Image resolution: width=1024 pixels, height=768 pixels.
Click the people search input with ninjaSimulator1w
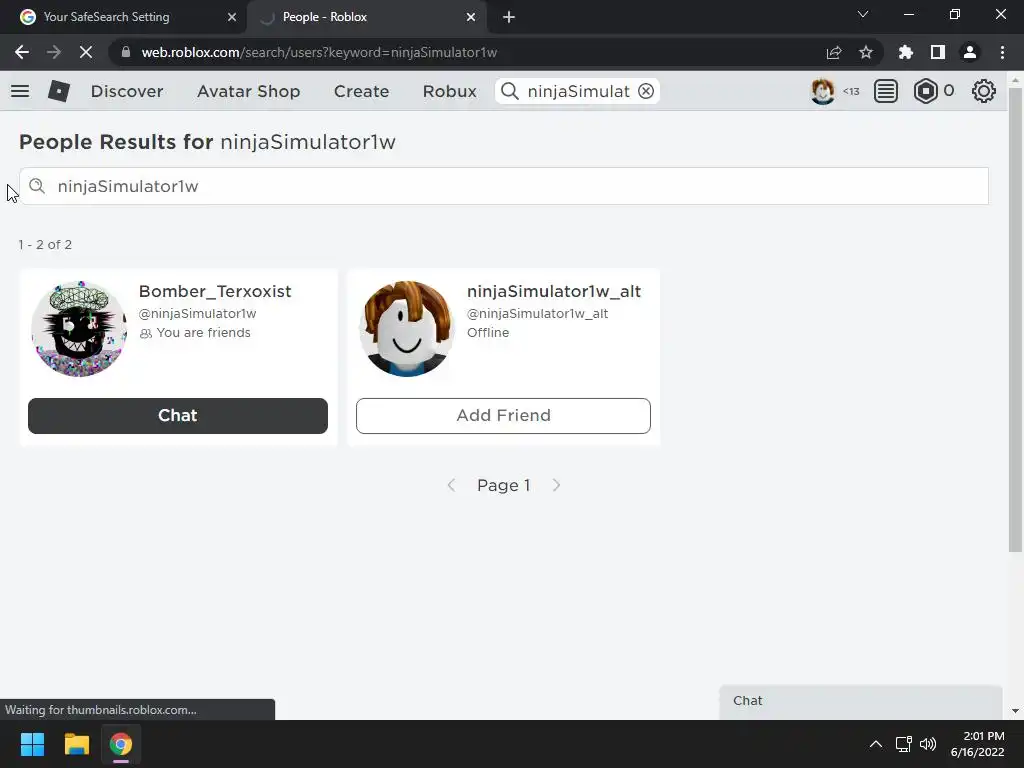[504, 186]
